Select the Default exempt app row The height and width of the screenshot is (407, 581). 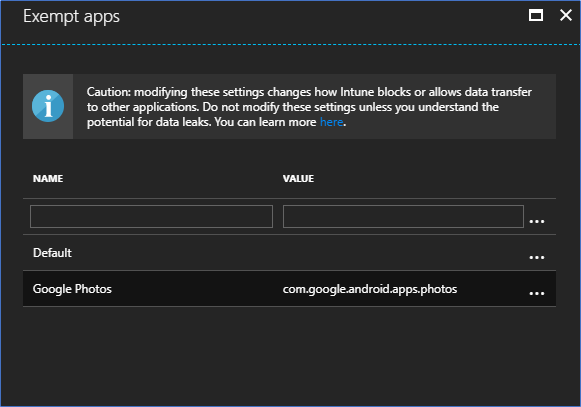[x=289, y=253]
